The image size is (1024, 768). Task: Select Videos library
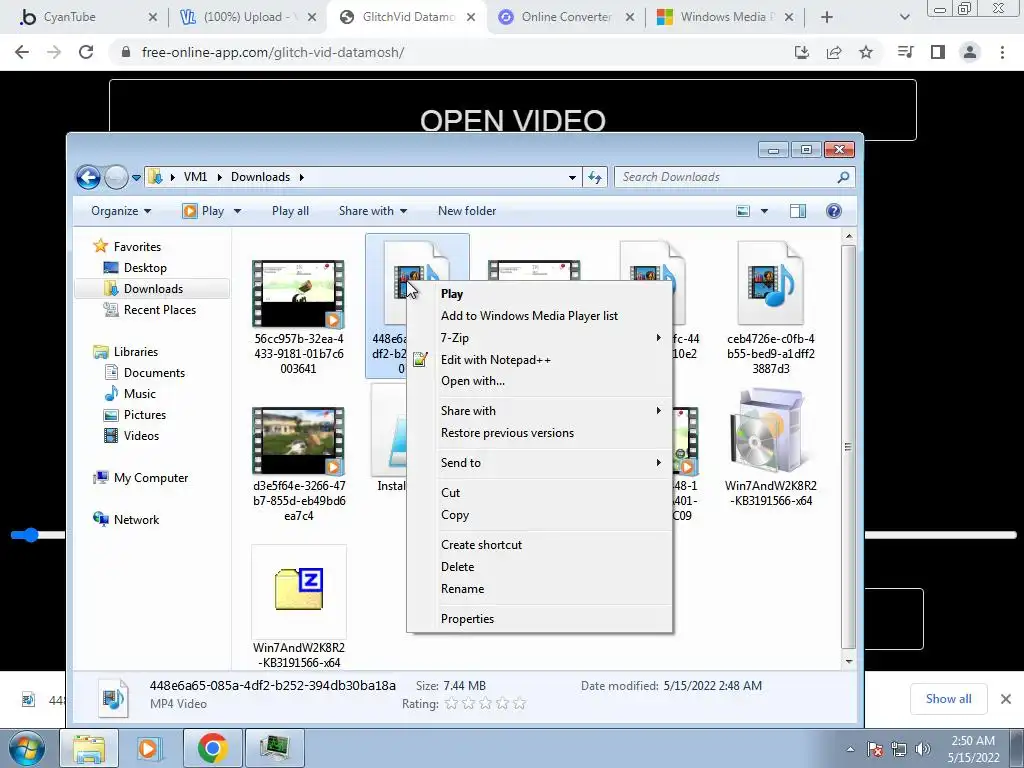[140, 436]
